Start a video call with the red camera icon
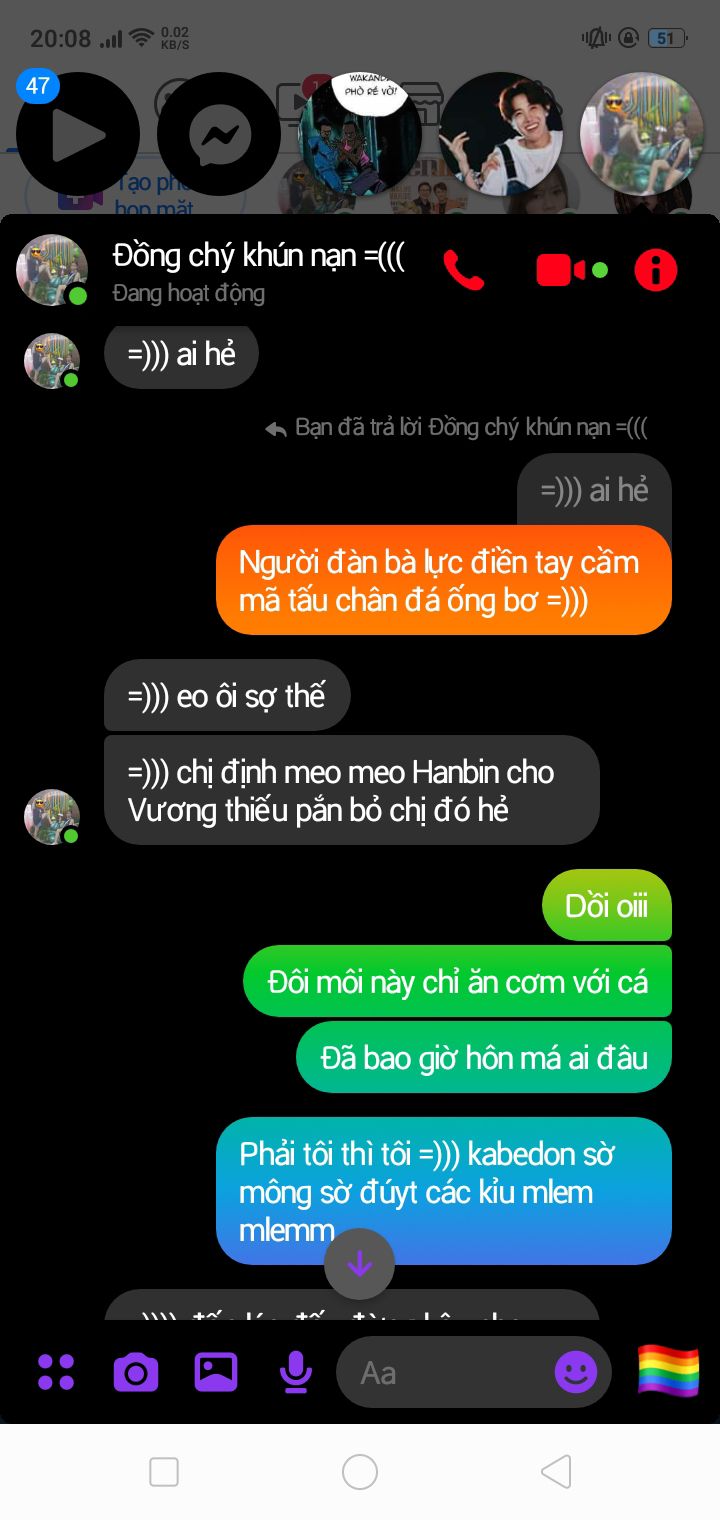Image resolution: width=720 pixels, height=1520 pixels. [x=561, y=270]
